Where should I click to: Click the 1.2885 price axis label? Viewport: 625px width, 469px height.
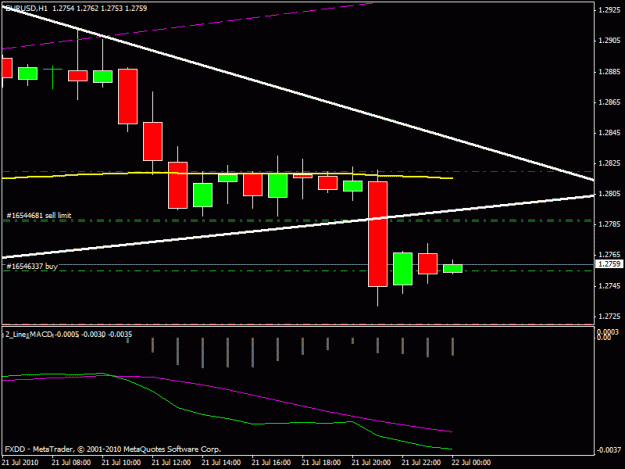(609, 72)
